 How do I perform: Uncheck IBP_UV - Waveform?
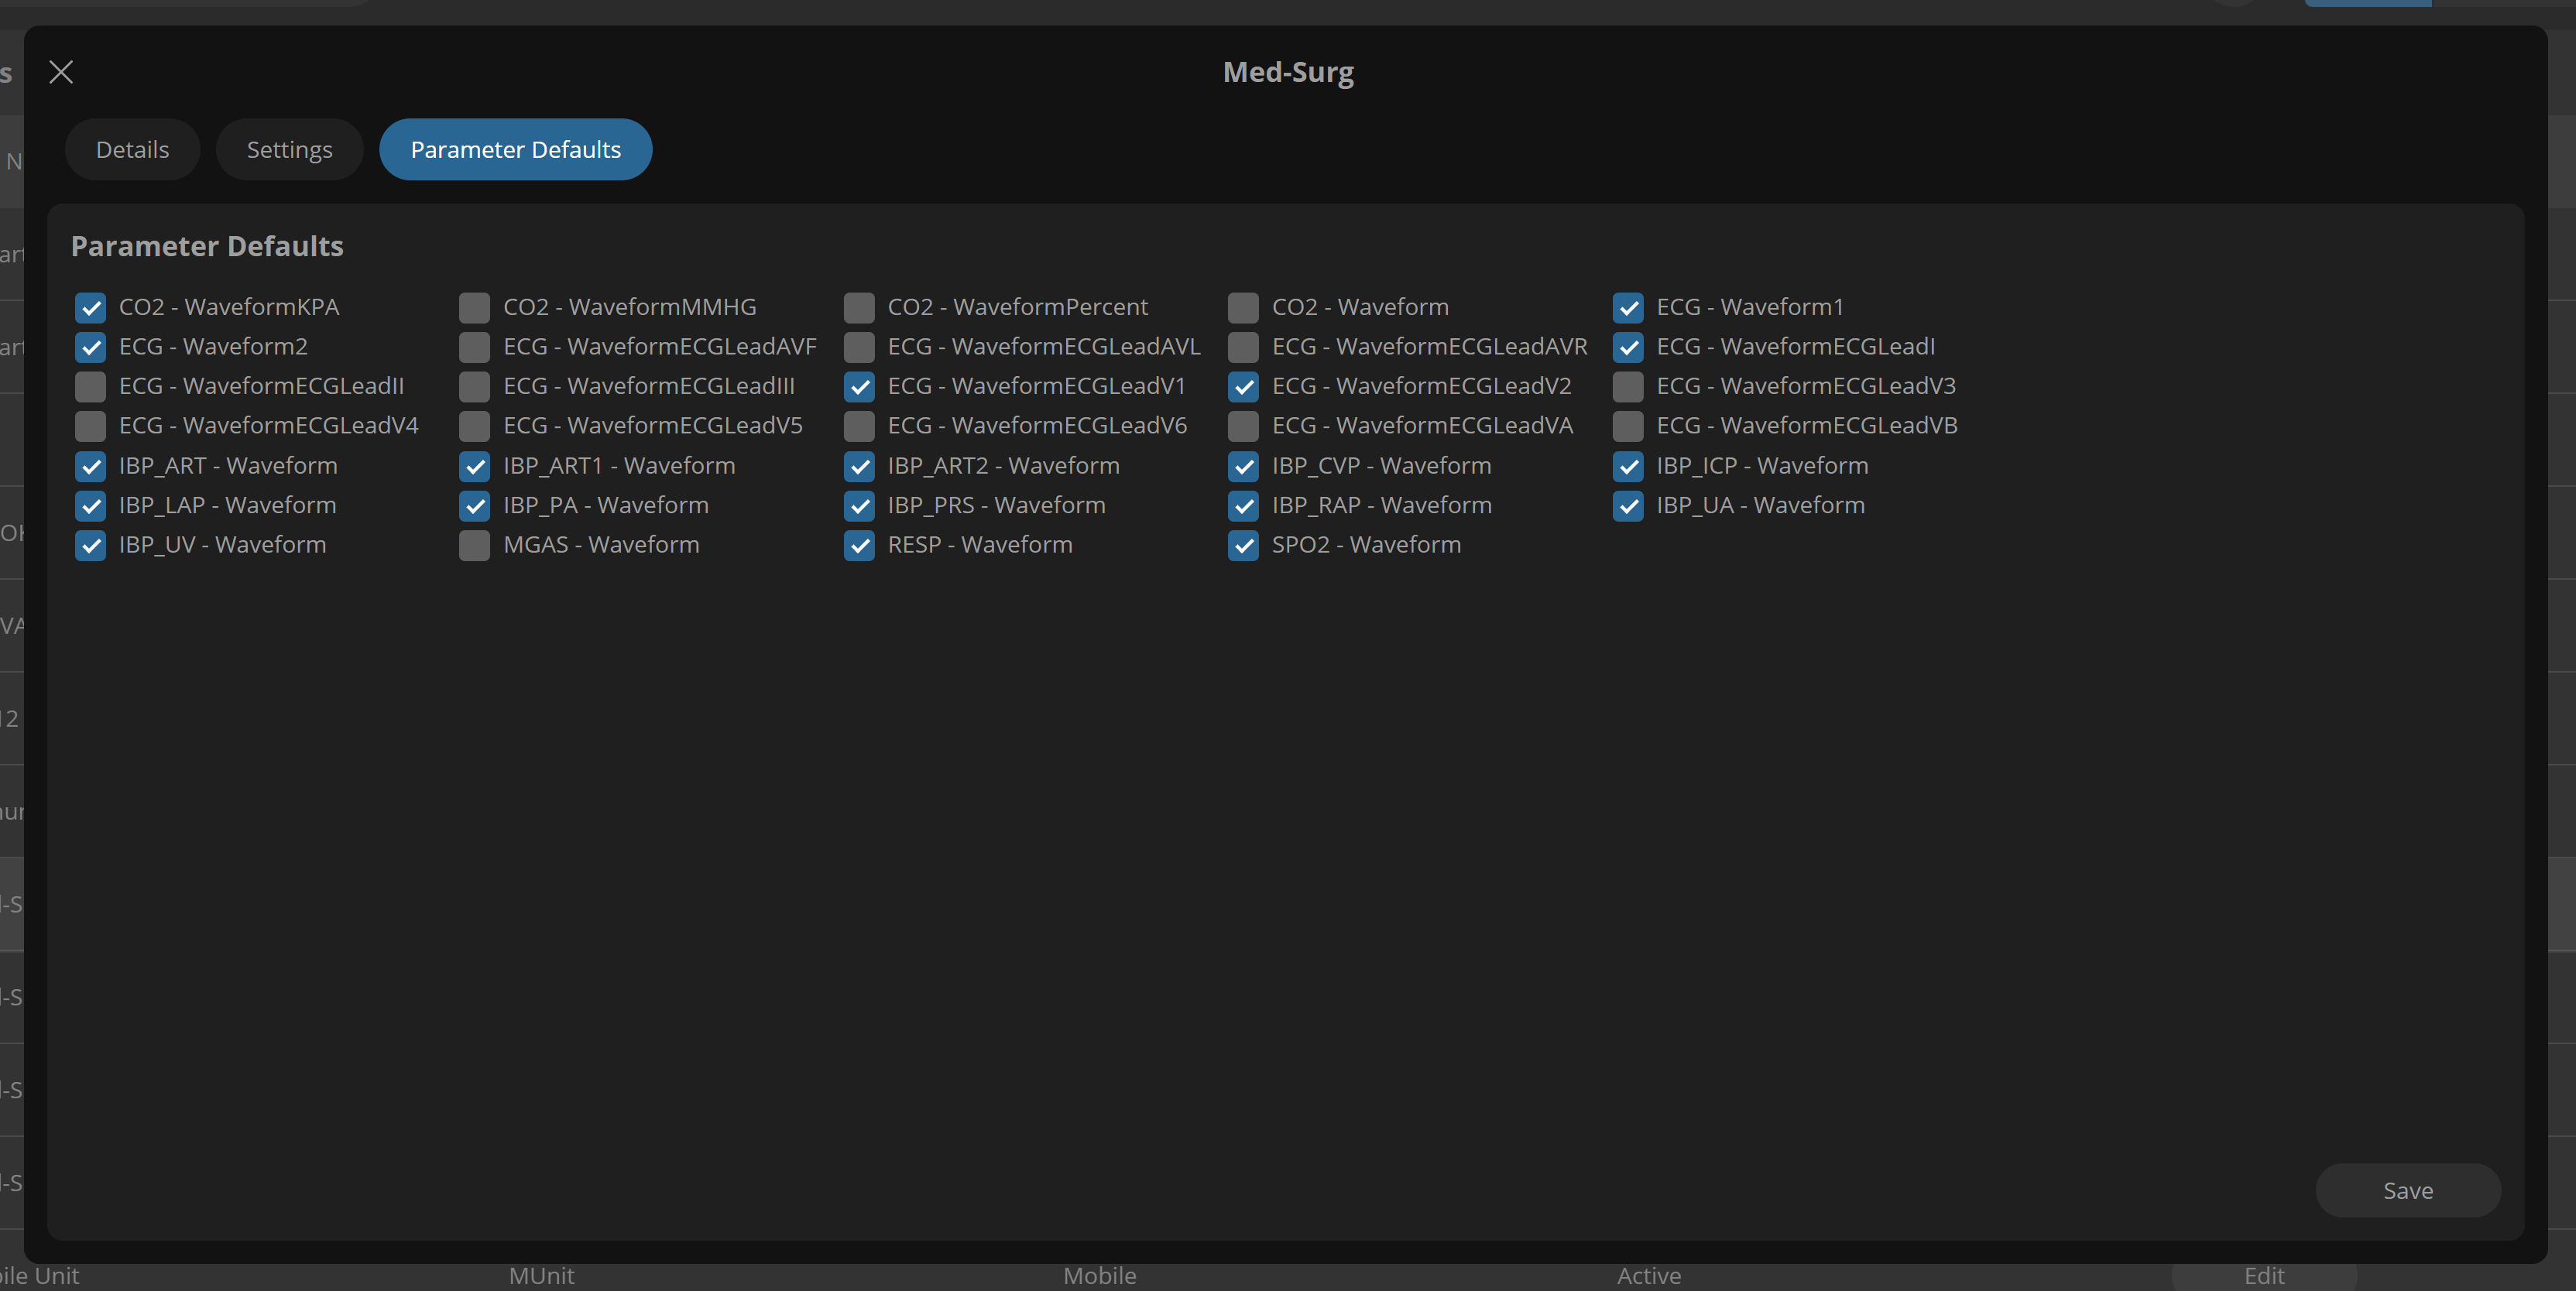click(91, 545)
